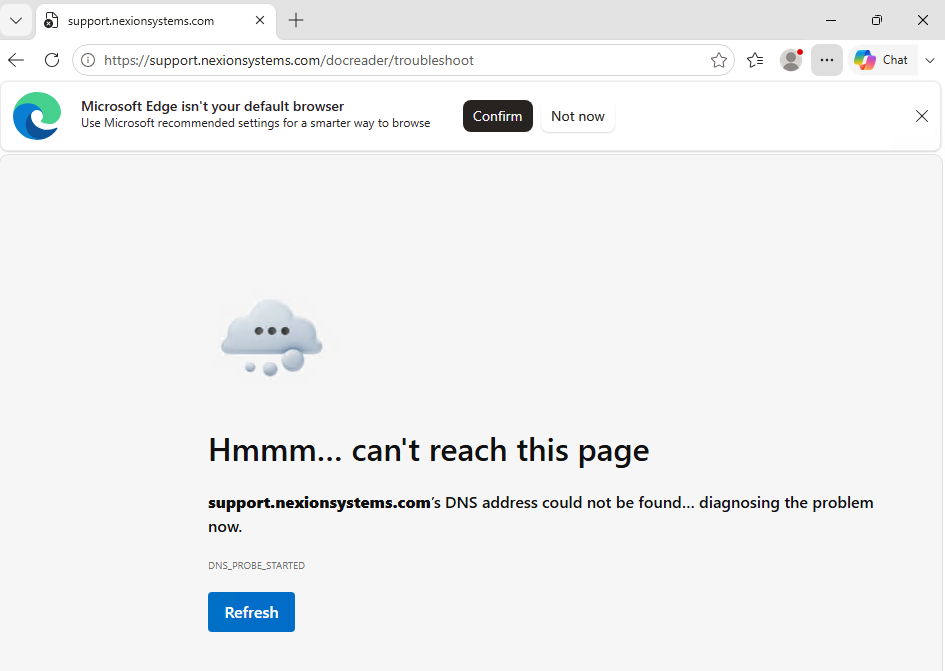Image resolution: width=945 pixels, height=671 pixels.
Task: Open Copilot Chat
Action: (882, 60)
